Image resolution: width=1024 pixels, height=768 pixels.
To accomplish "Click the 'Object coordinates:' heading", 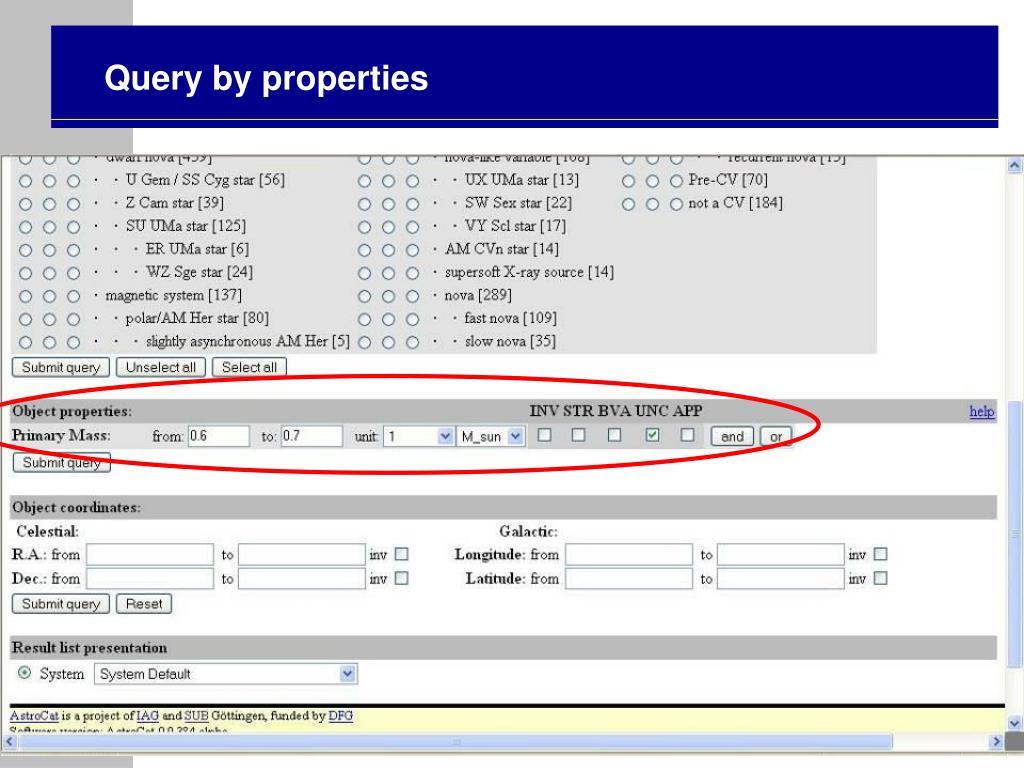I will (76, 507).
